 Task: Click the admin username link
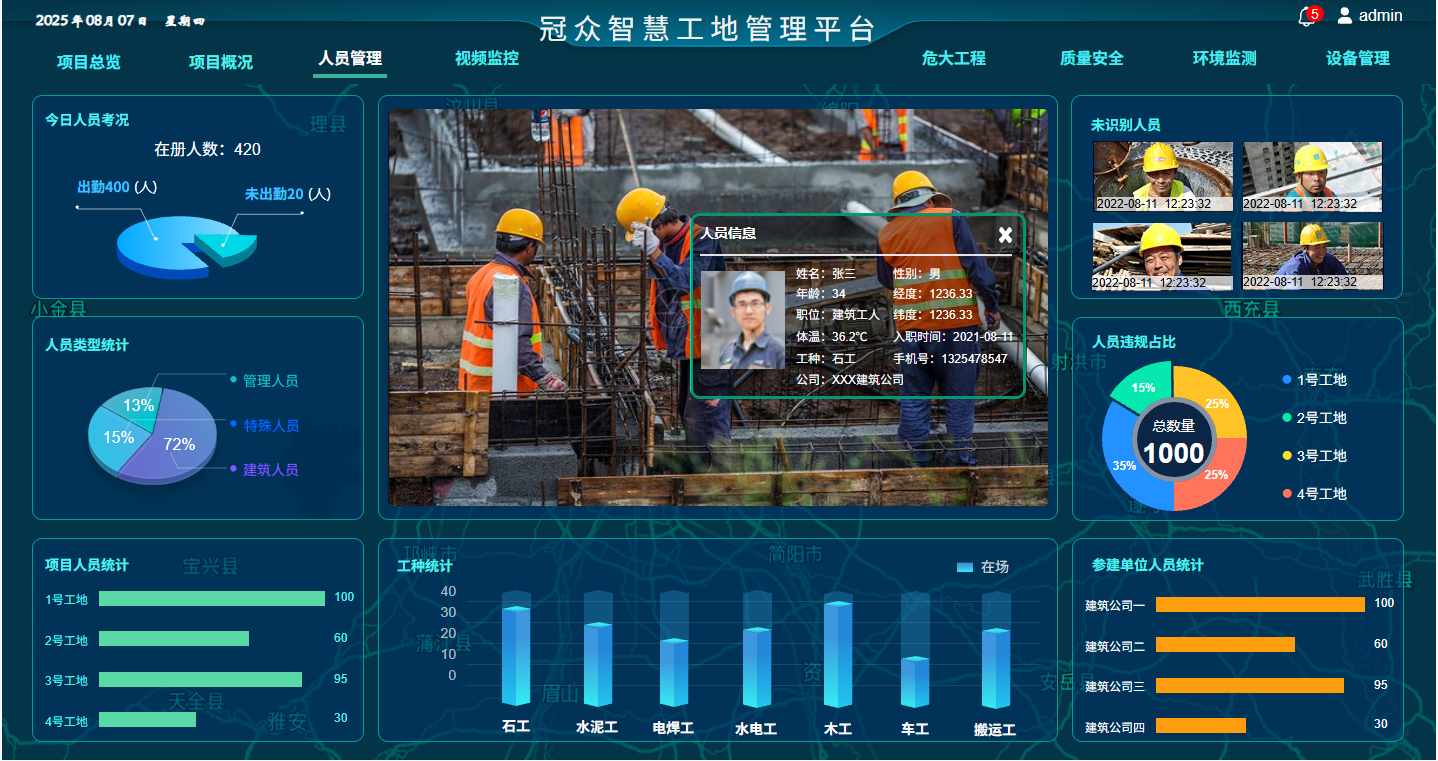tap(1380, 16)
